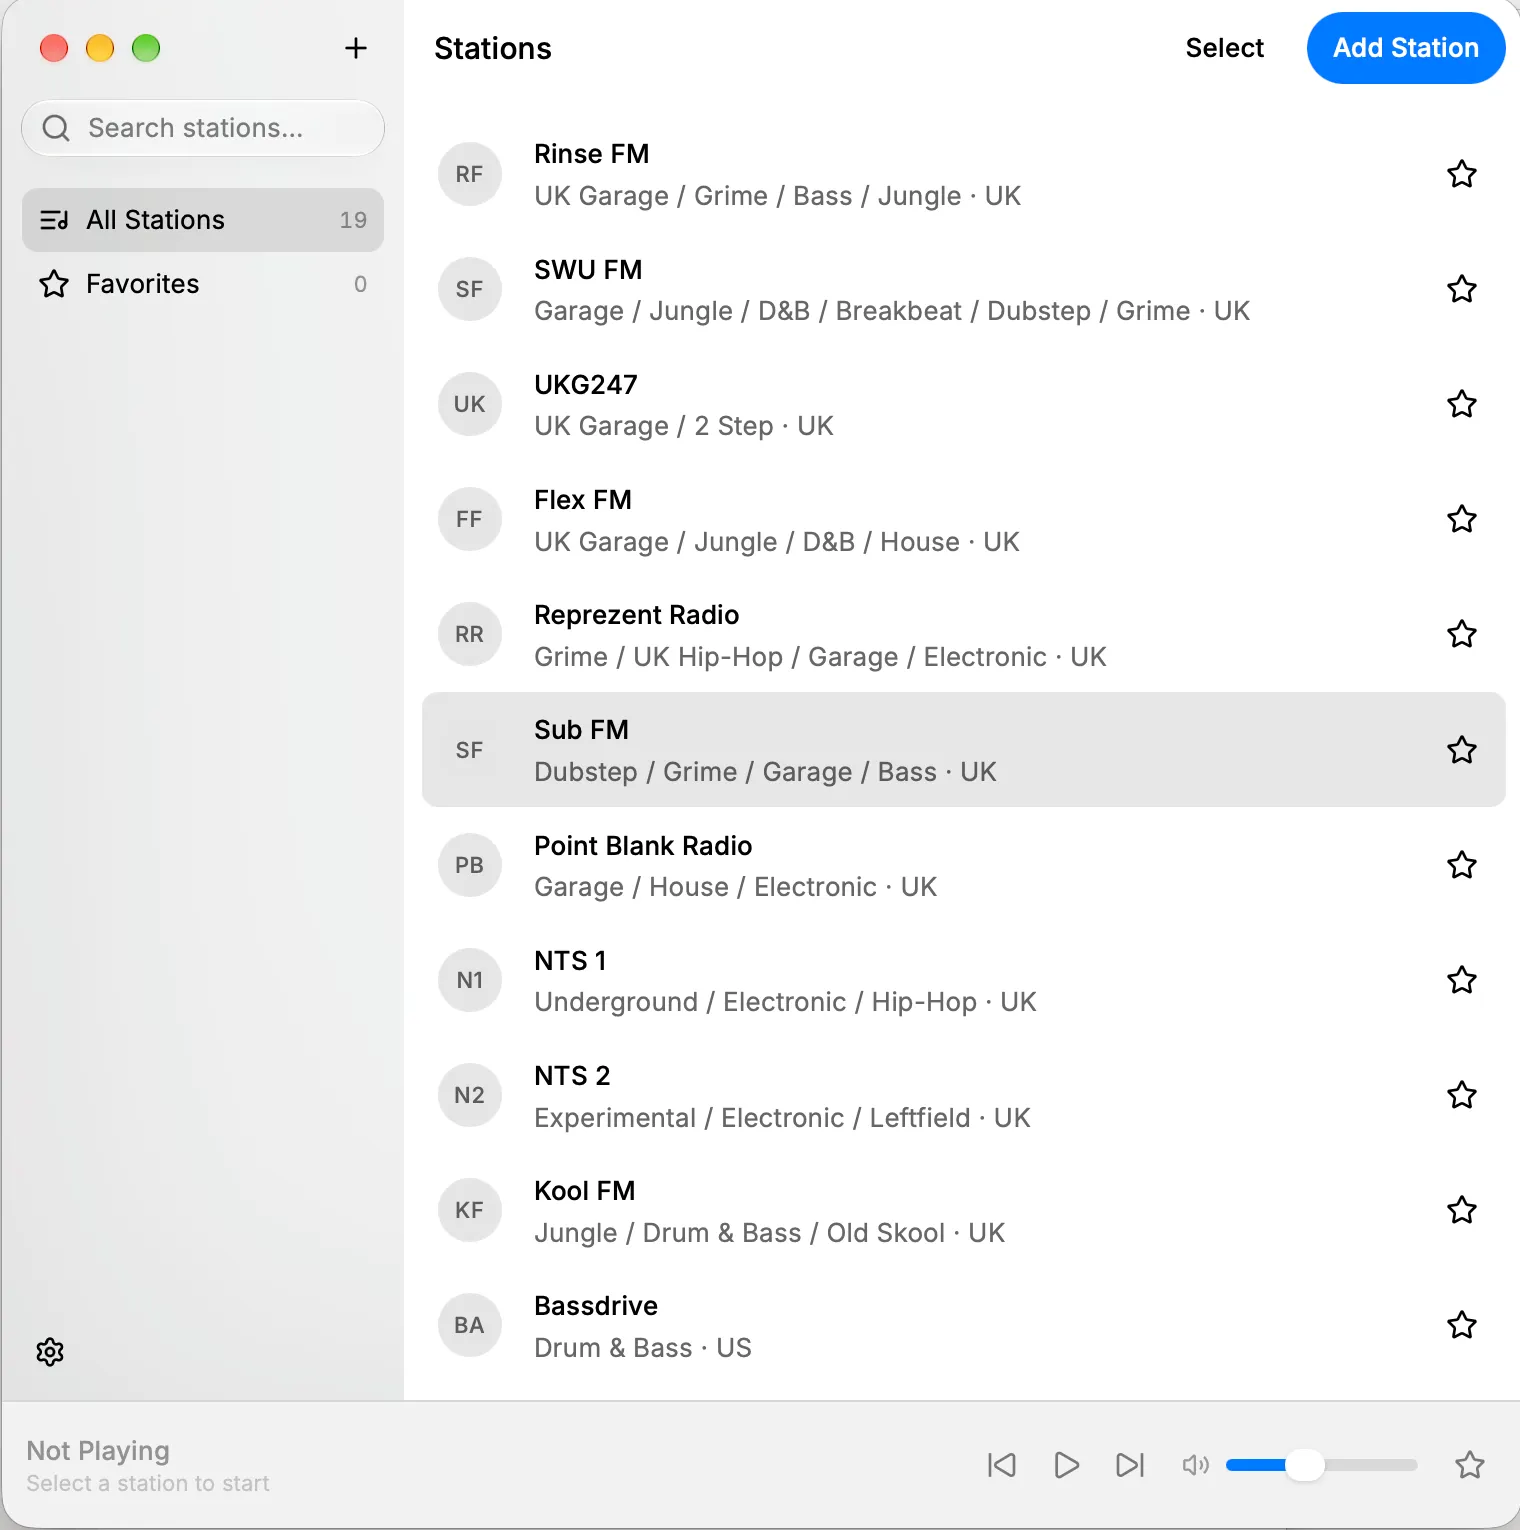Favorite NTS 1 using its star

click(x=1462, y=980)
